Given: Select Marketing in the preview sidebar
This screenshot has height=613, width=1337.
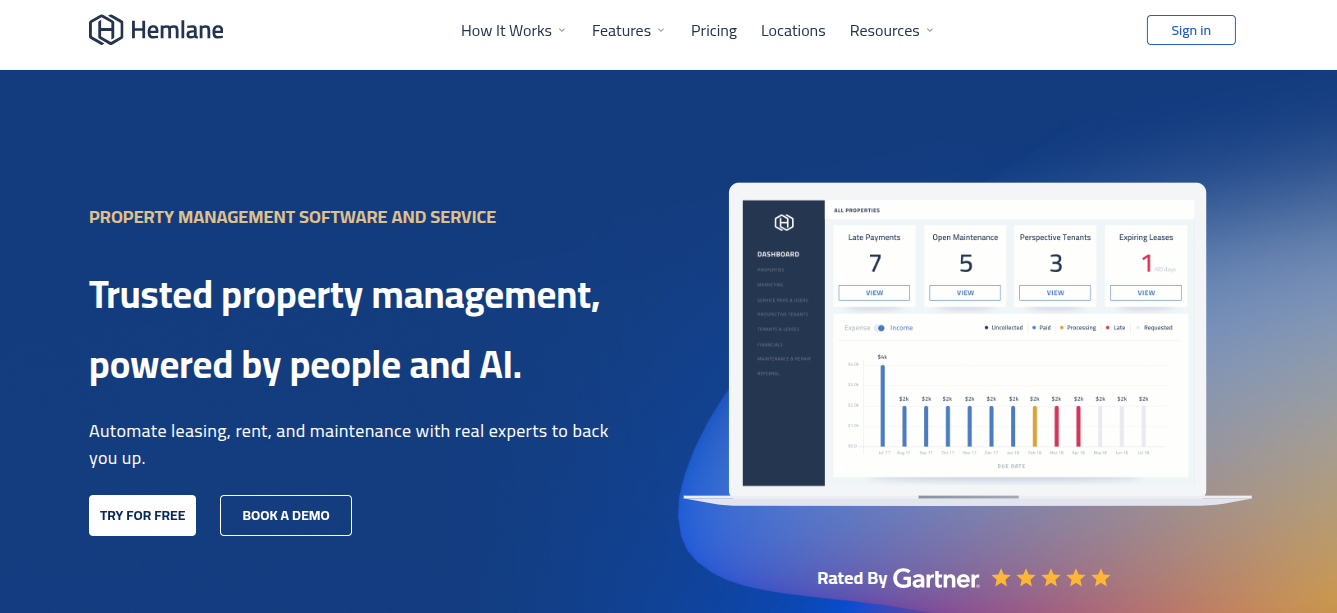Looking at the screenshot, I should 770,285.
